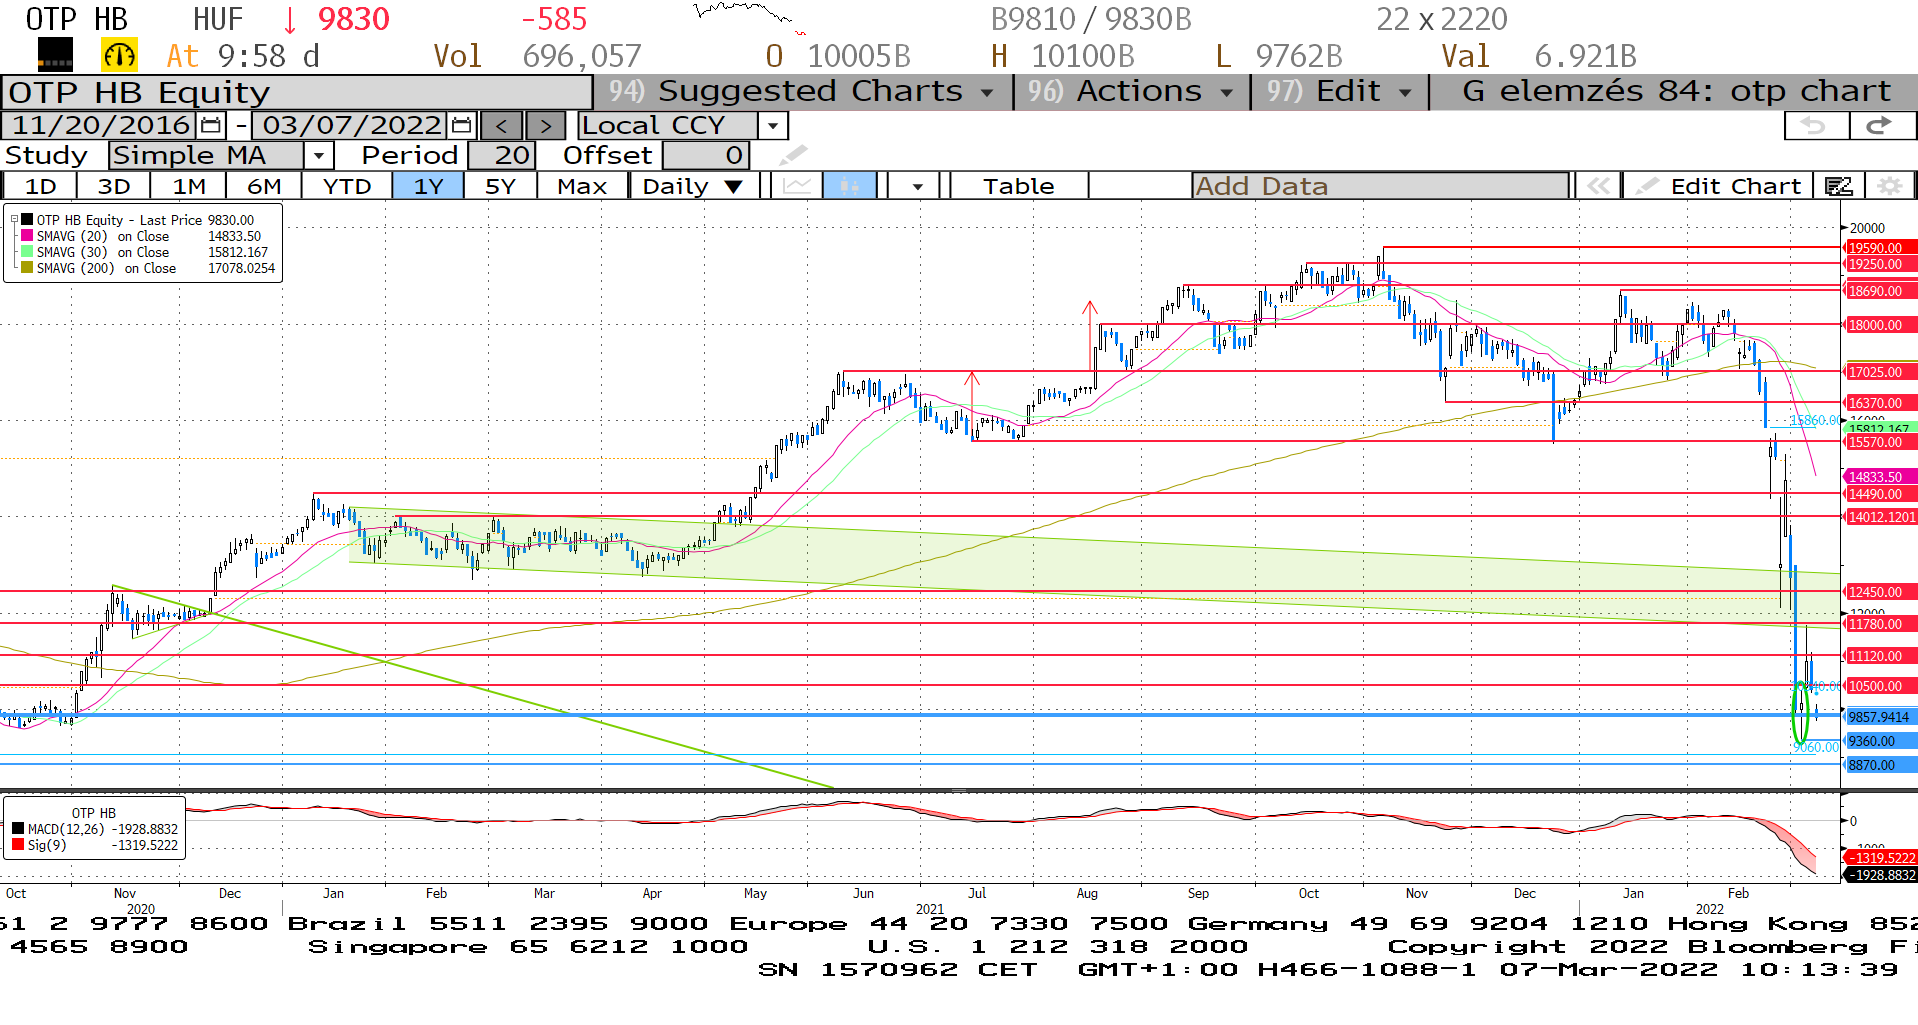Select the YTD range tab
This screenshot has width=1918, height=1025.
click(347, 186)
